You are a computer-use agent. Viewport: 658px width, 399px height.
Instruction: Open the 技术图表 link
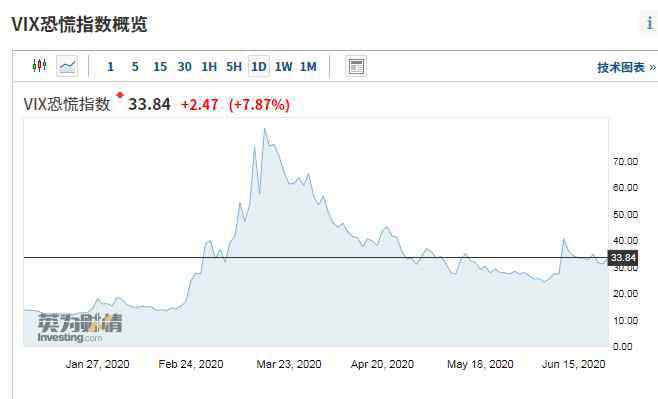click(x=626, y=68)
